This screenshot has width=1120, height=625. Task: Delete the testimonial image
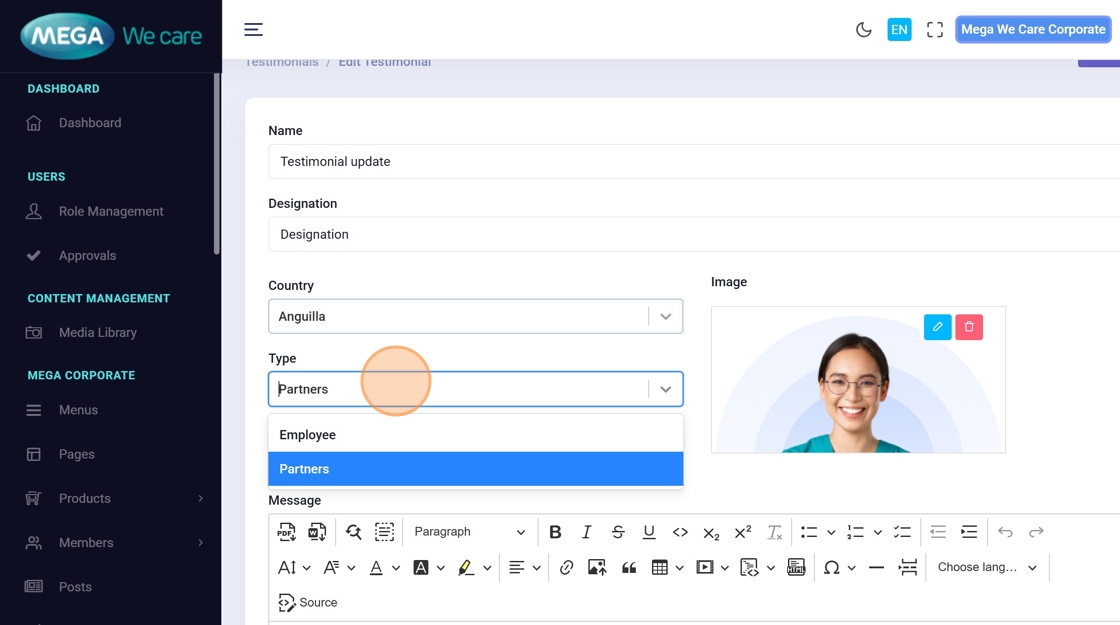coord(969,327)
